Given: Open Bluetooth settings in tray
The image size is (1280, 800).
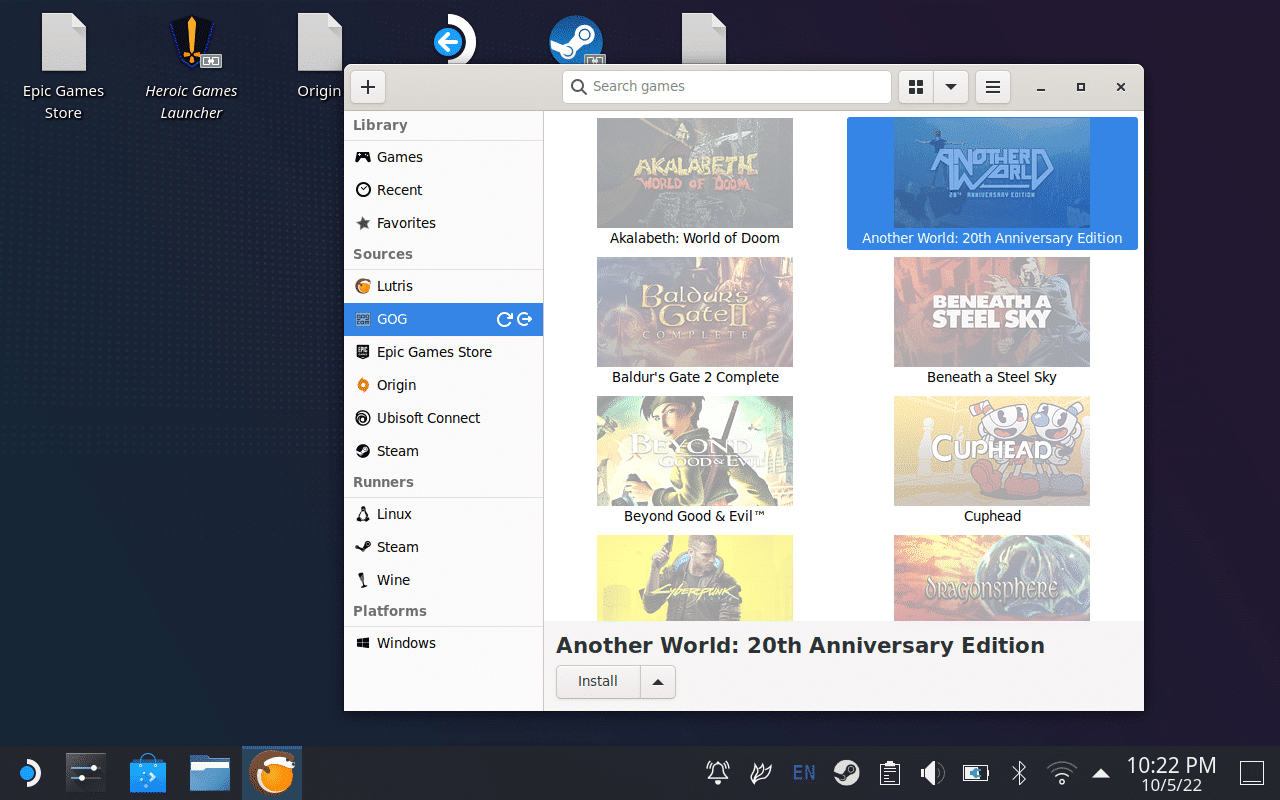Looking at the screenshot, I should pyautogui.click(x=1019, y=772).
